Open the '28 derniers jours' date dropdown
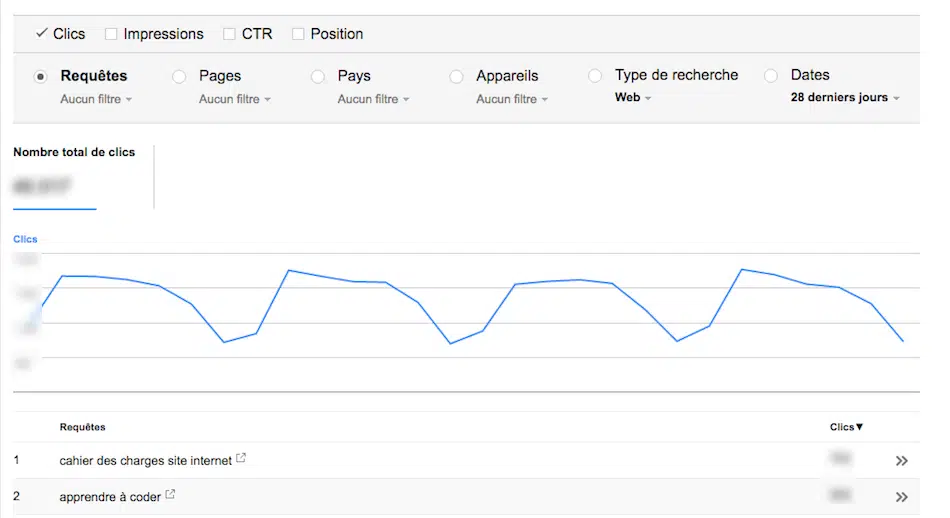The height and width of the screenshot is (518, 950). pyautogui.click(x=845, y=98)
